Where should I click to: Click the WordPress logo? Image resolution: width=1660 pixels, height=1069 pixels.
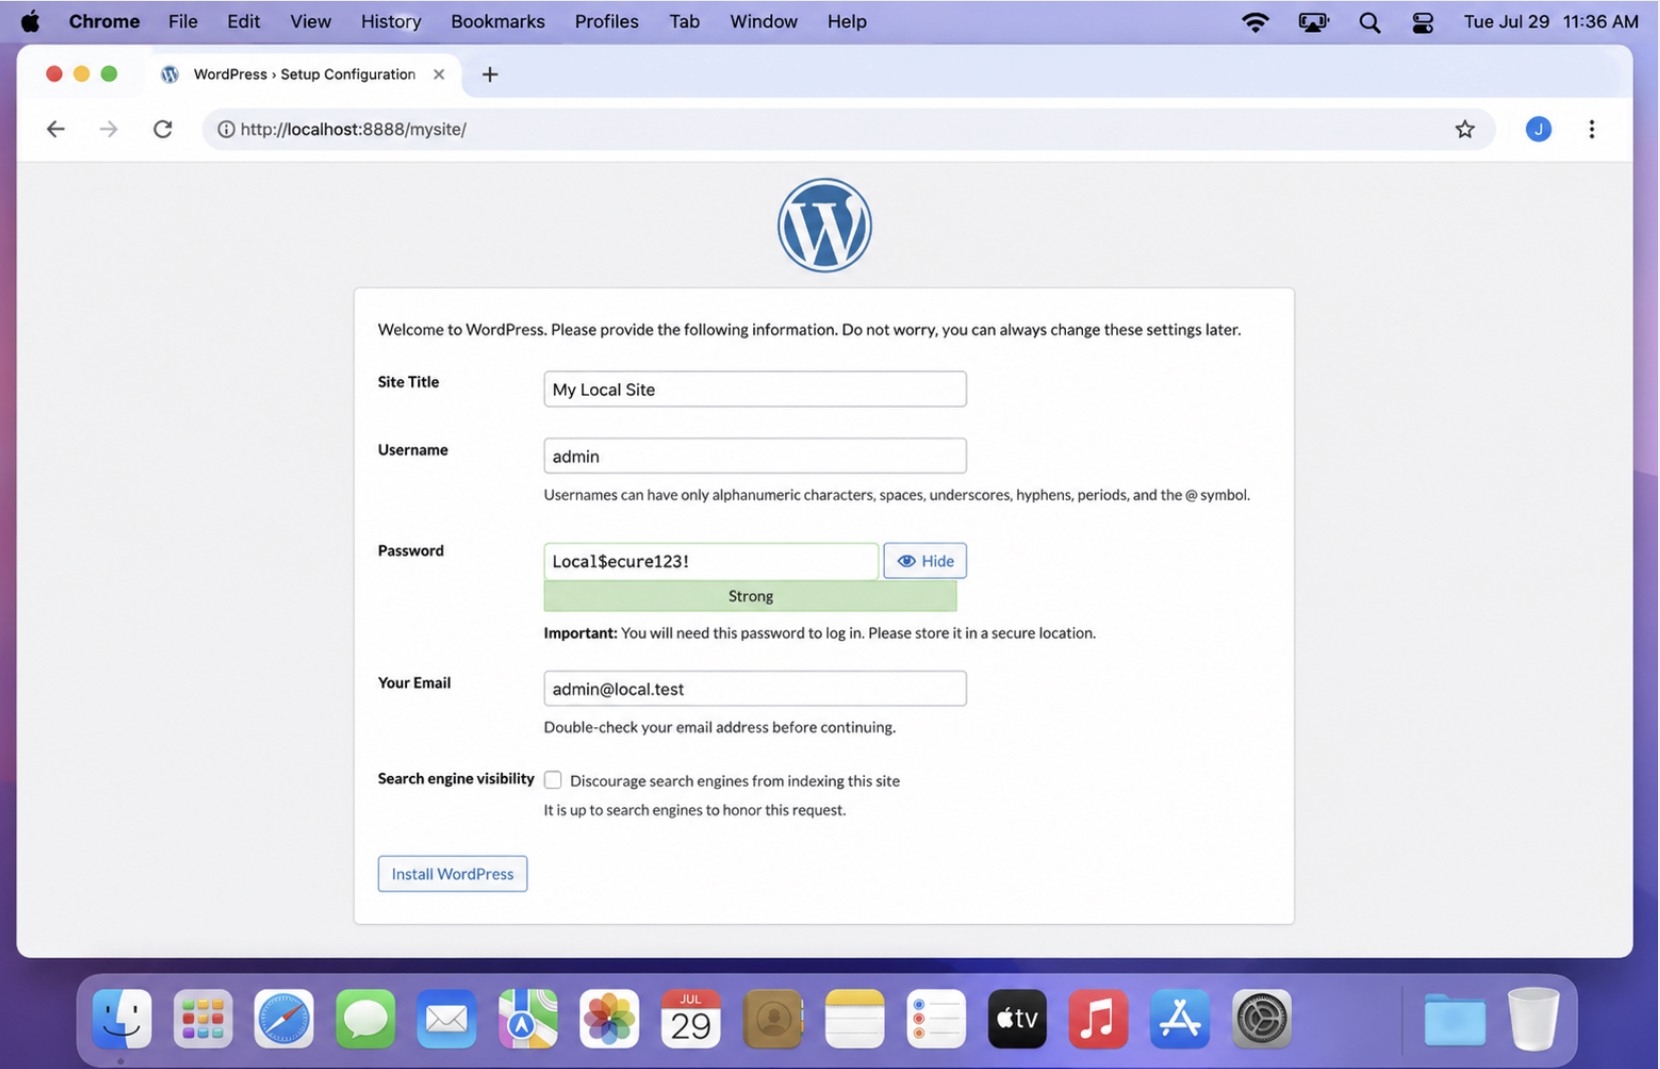pyautogui.click(x=825, y=225)
